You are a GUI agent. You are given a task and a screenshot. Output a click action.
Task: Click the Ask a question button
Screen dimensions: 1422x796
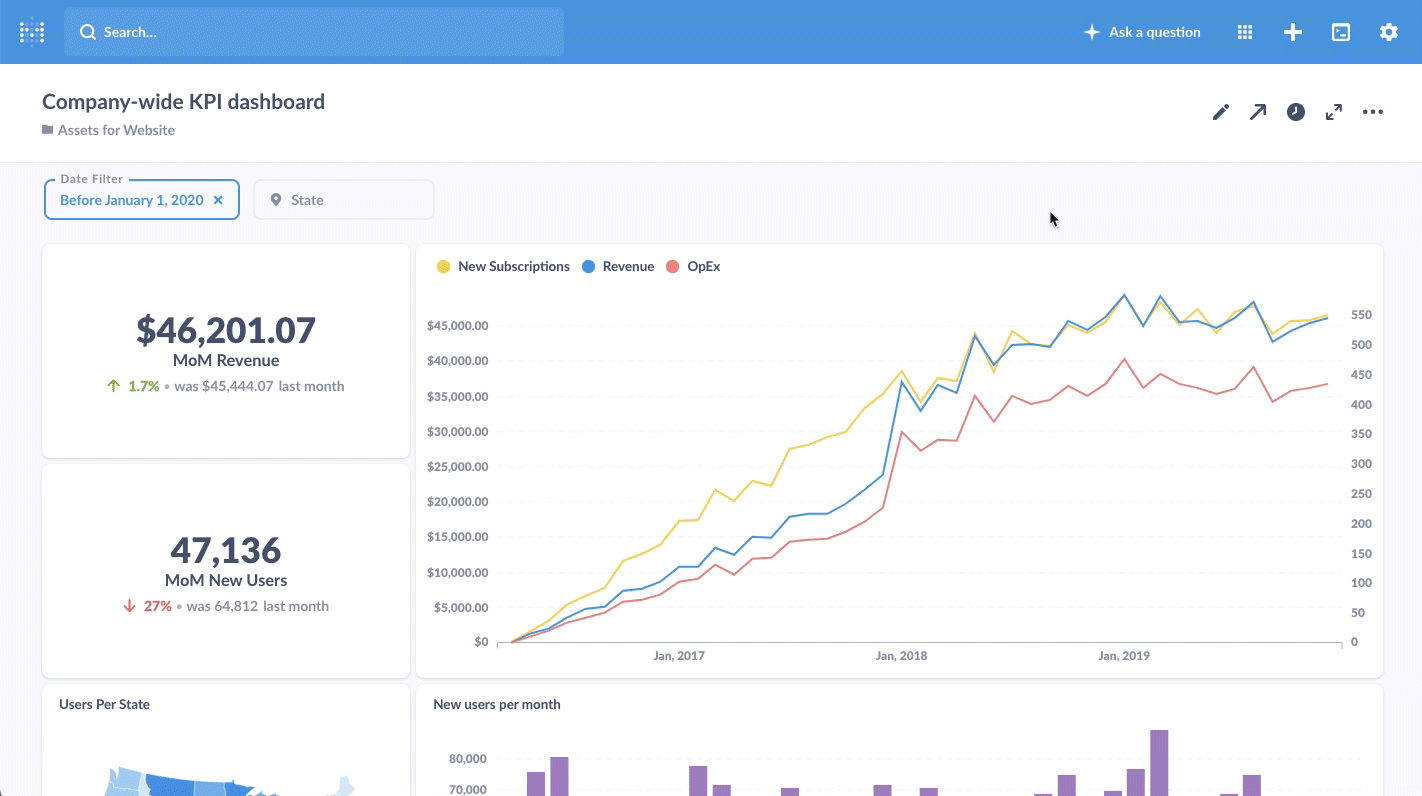pos(1142,31)
